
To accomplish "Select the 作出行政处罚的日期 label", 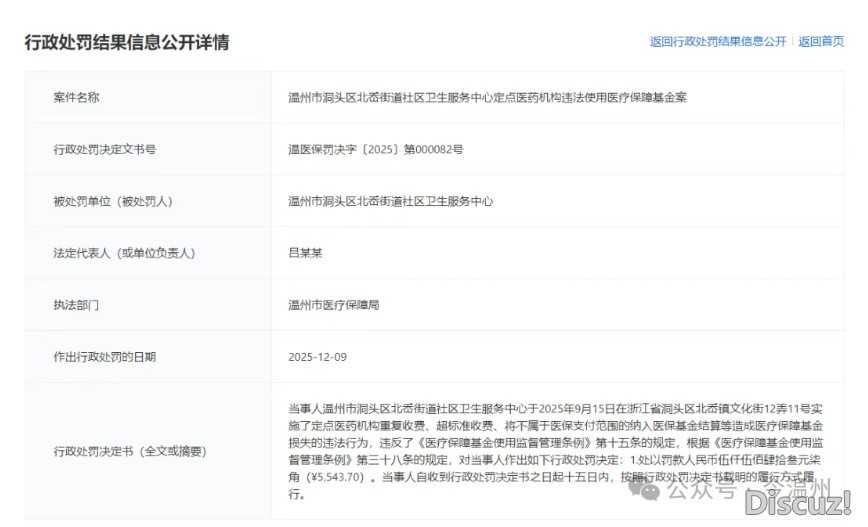I will (x=104, y=356).
